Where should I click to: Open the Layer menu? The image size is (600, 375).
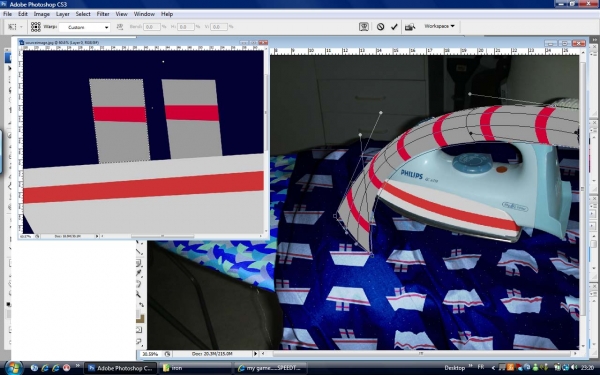coord(63,14)
